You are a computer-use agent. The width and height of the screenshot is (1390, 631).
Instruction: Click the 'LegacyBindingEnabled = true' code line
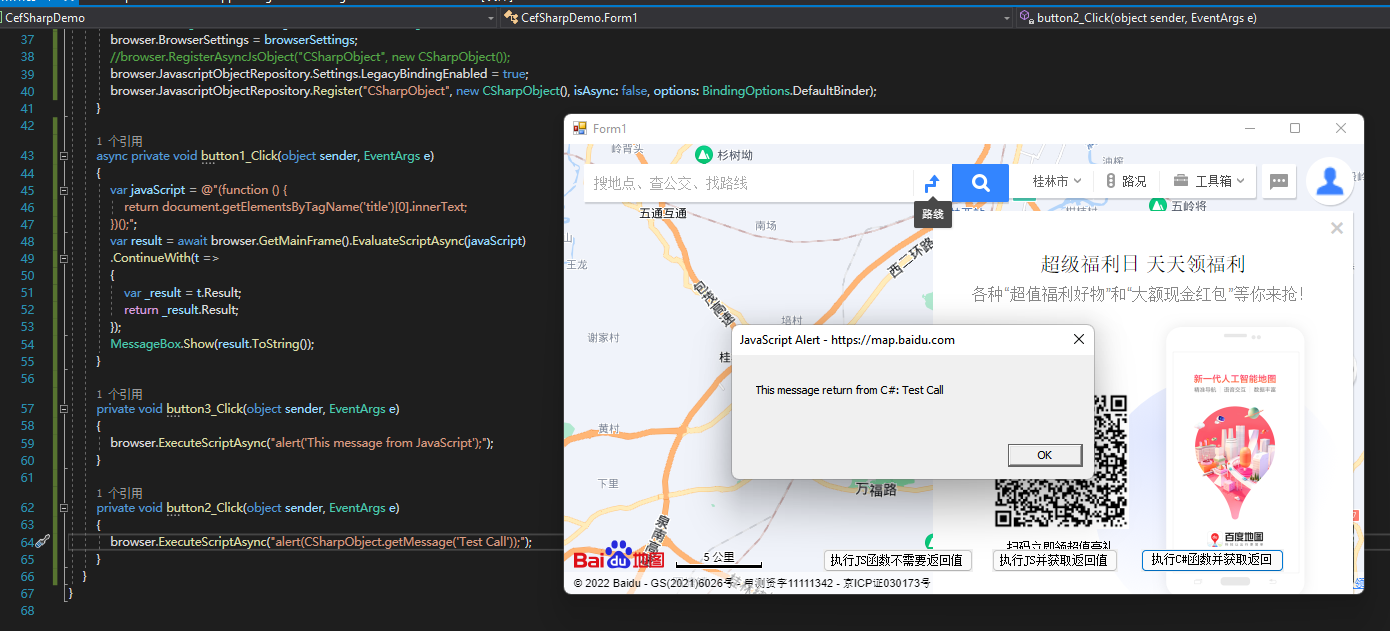click(x=319, y=74)
